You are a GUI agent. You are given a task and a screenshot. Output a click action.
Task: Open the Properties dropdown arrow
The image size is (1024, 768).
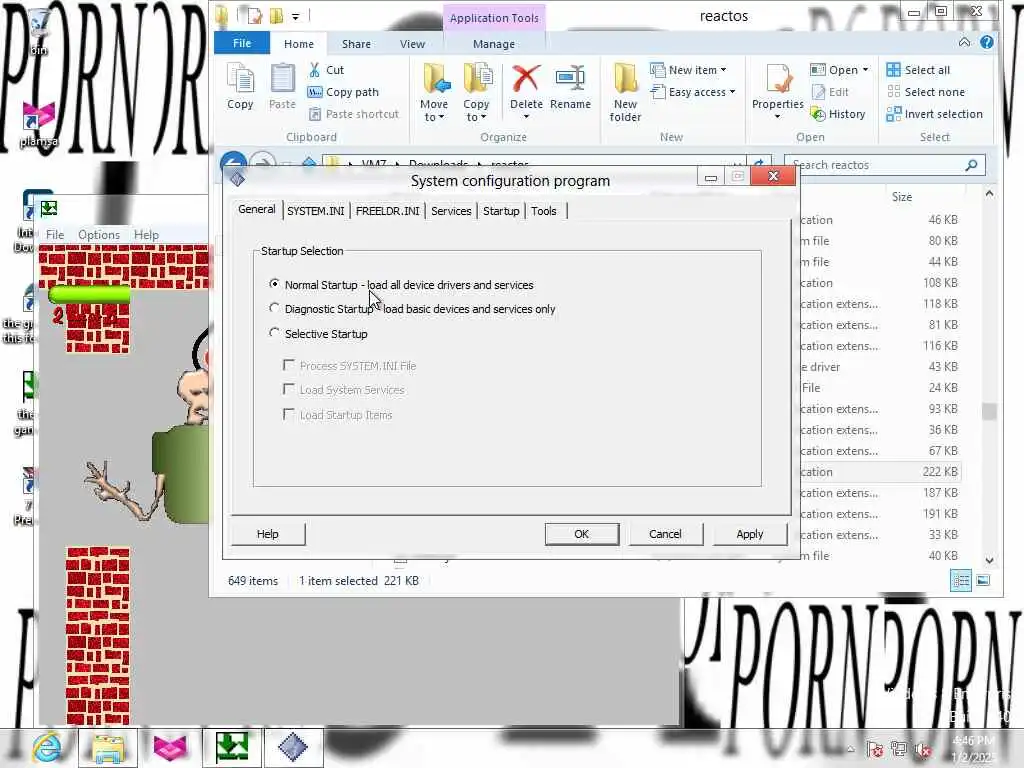(x=778, y=117)
